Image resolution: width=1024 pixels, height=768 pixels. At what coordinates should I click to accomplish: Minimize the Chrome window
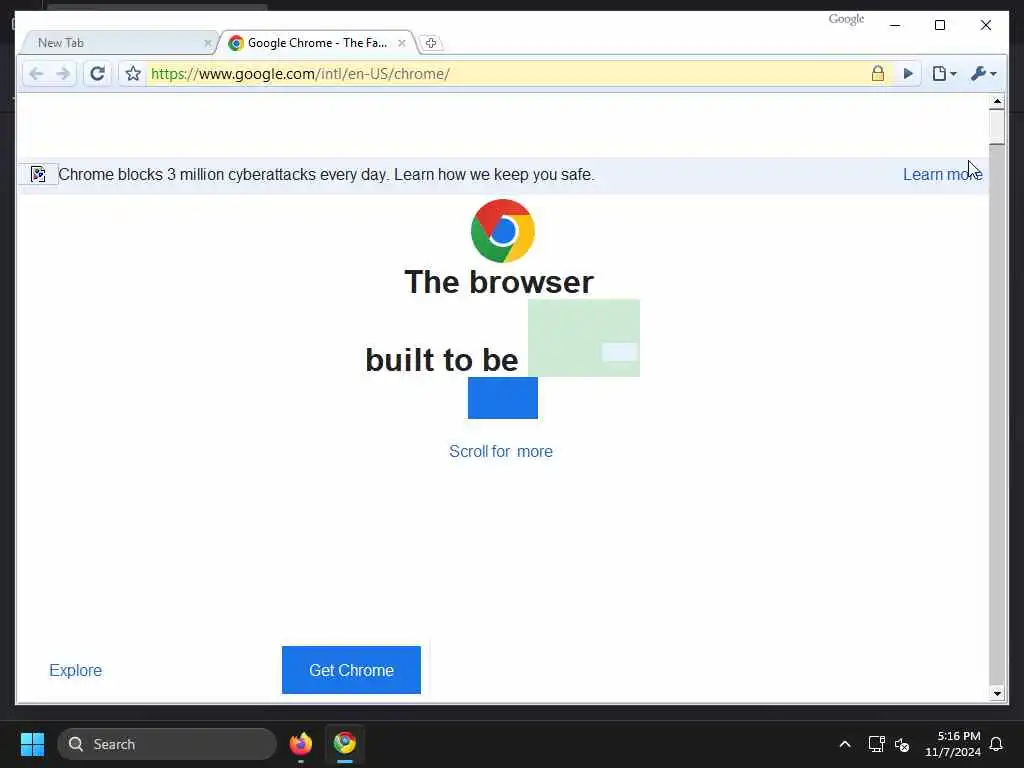pos(895,25)
